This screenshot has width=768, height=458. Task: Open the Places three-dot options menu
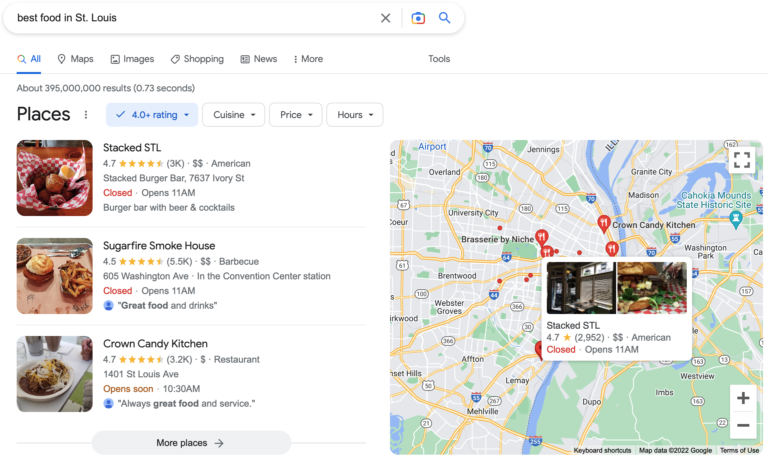[86, 115]
